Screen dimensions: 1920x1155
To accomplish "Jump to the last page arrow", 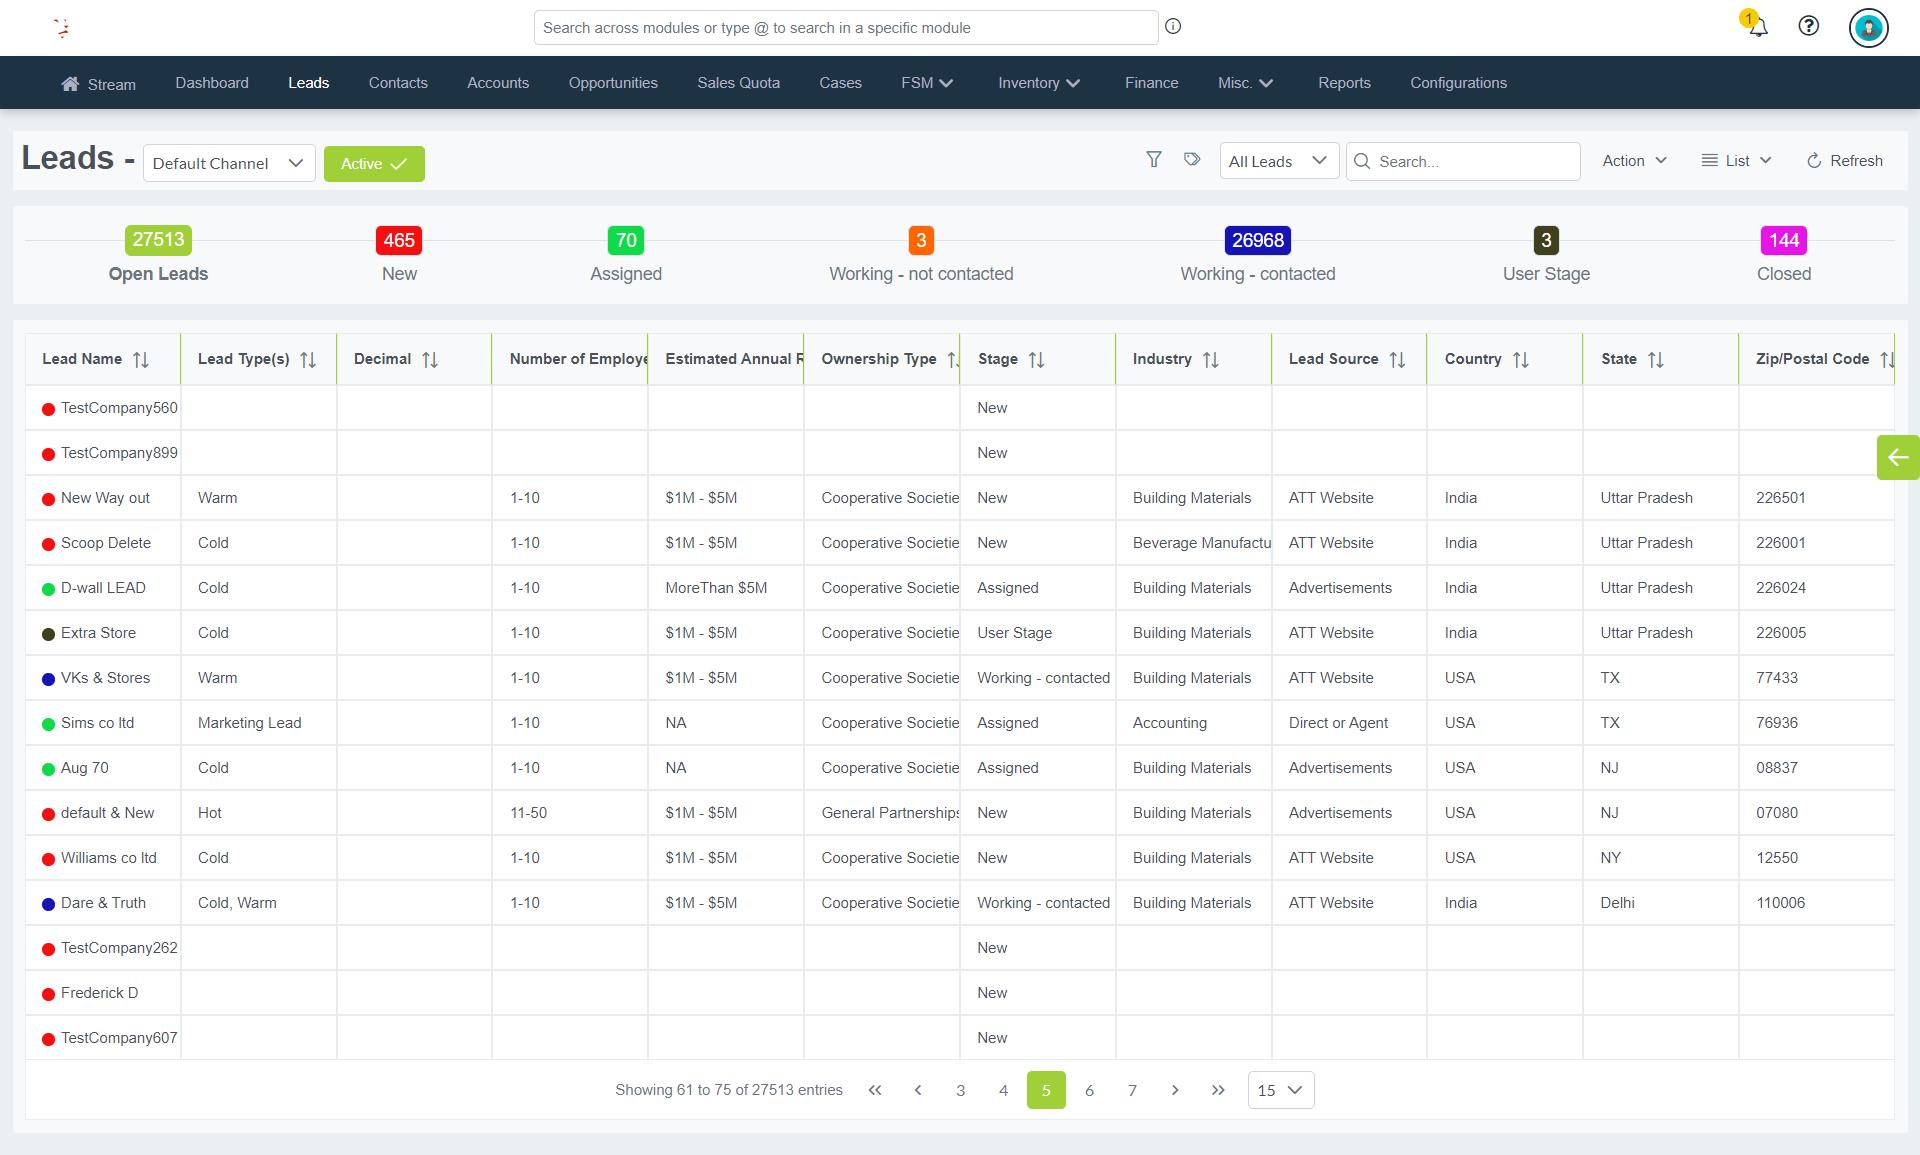I will (1217, 1090).
